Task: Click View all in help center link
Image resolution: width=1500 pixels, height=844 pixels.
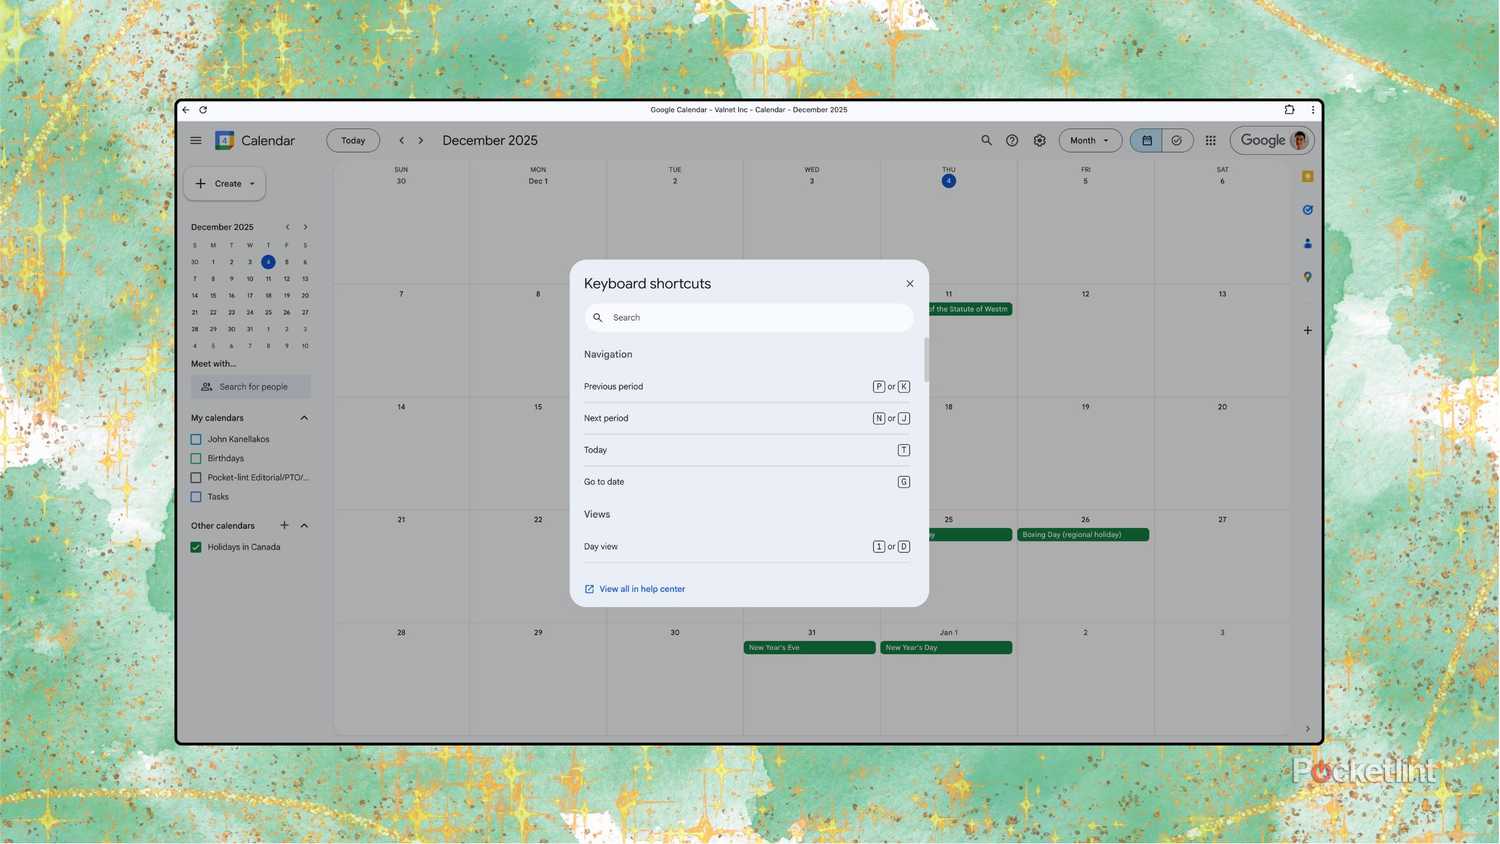Action: 642,589
